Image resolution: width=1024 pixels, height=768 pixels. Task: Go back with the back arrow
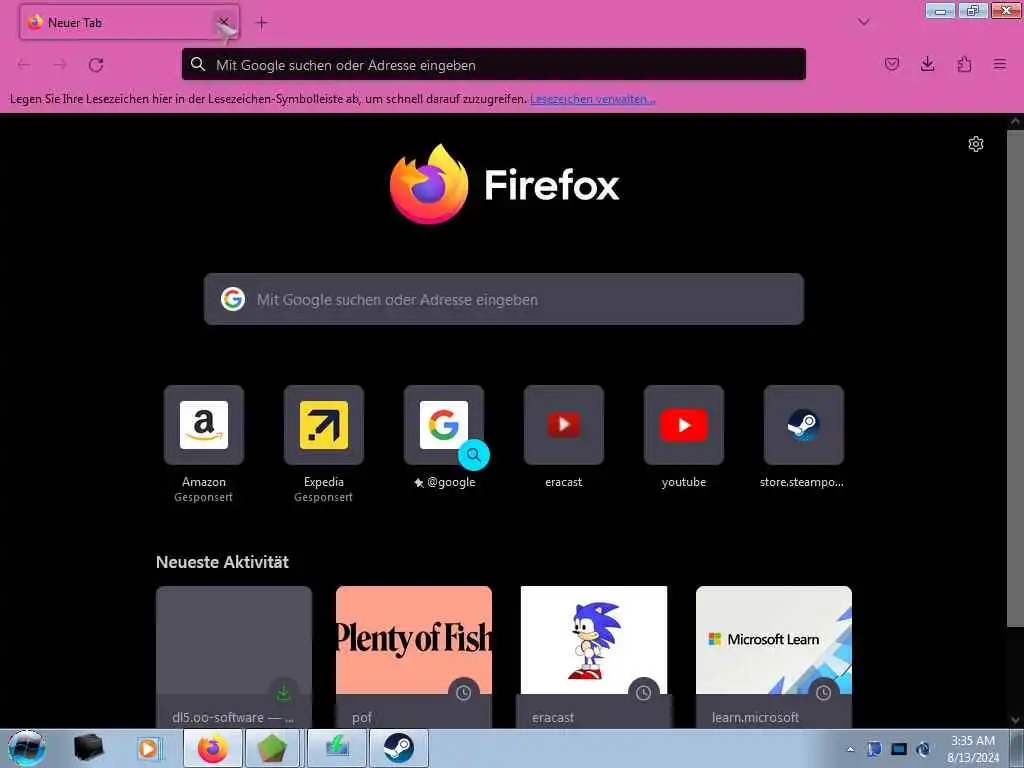click(24, 65)
